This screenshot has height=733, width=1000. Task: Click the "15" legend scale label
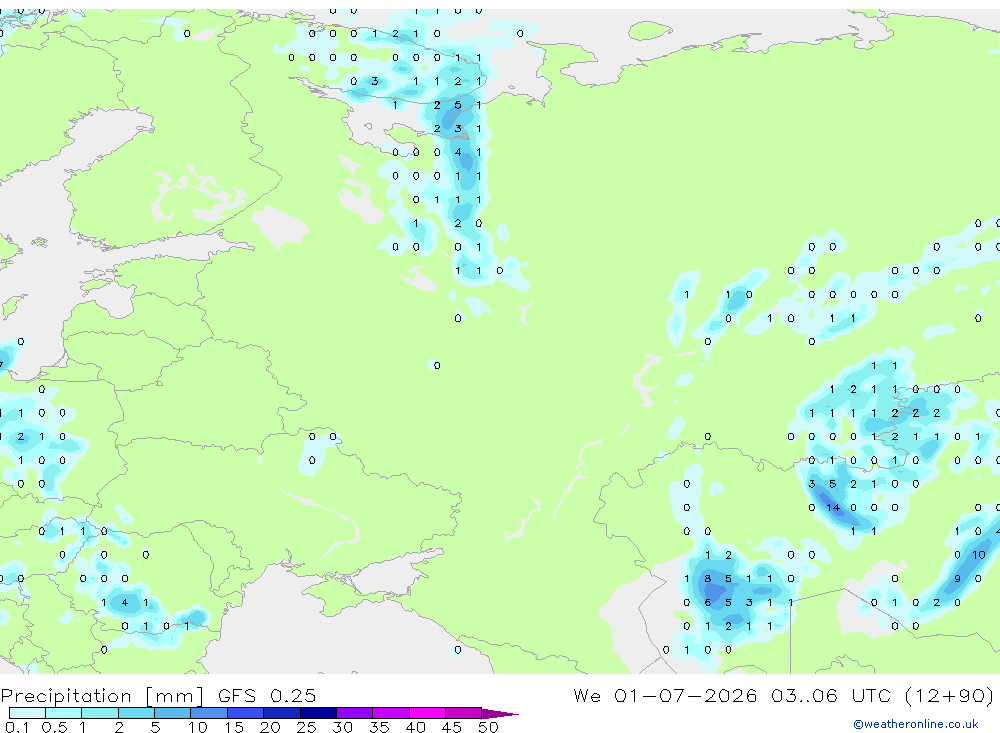233,727
